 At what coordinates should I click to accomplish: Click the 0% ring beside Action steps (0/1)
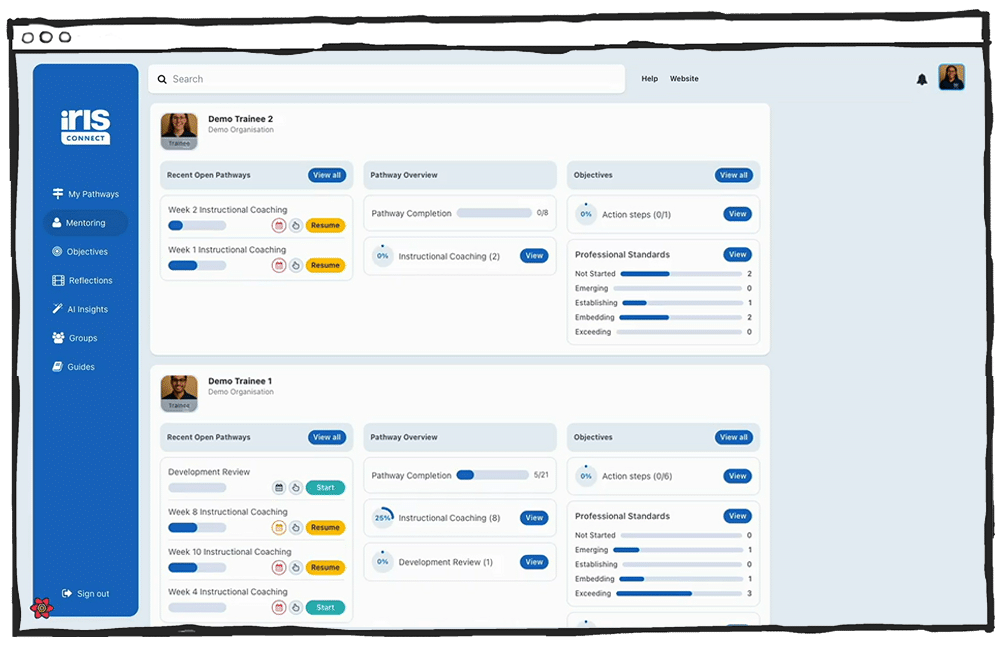tap(585, 214)
